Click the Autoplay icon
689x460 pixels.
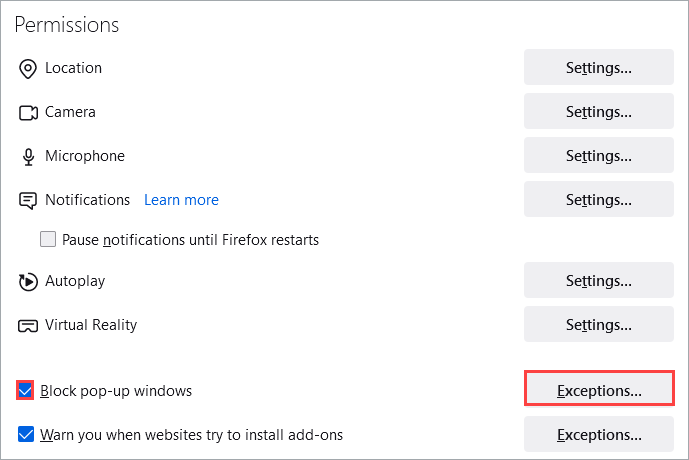pyautogui.click(x=28, y=282)
